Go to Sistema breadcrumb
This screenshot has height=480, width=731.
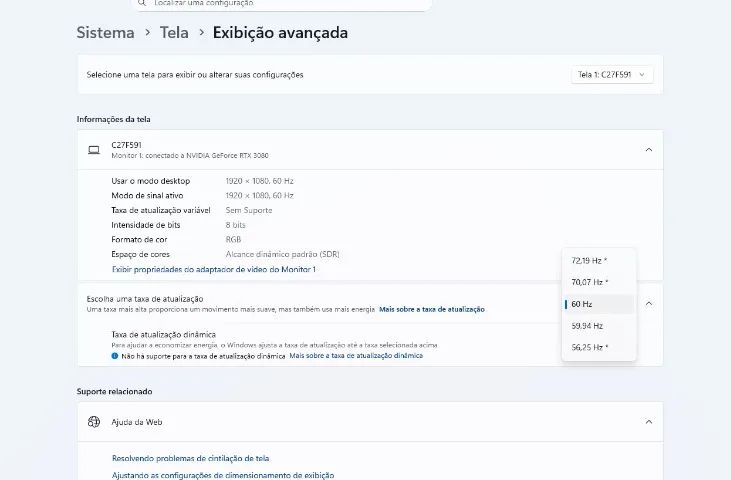click(x=105, y=33)
